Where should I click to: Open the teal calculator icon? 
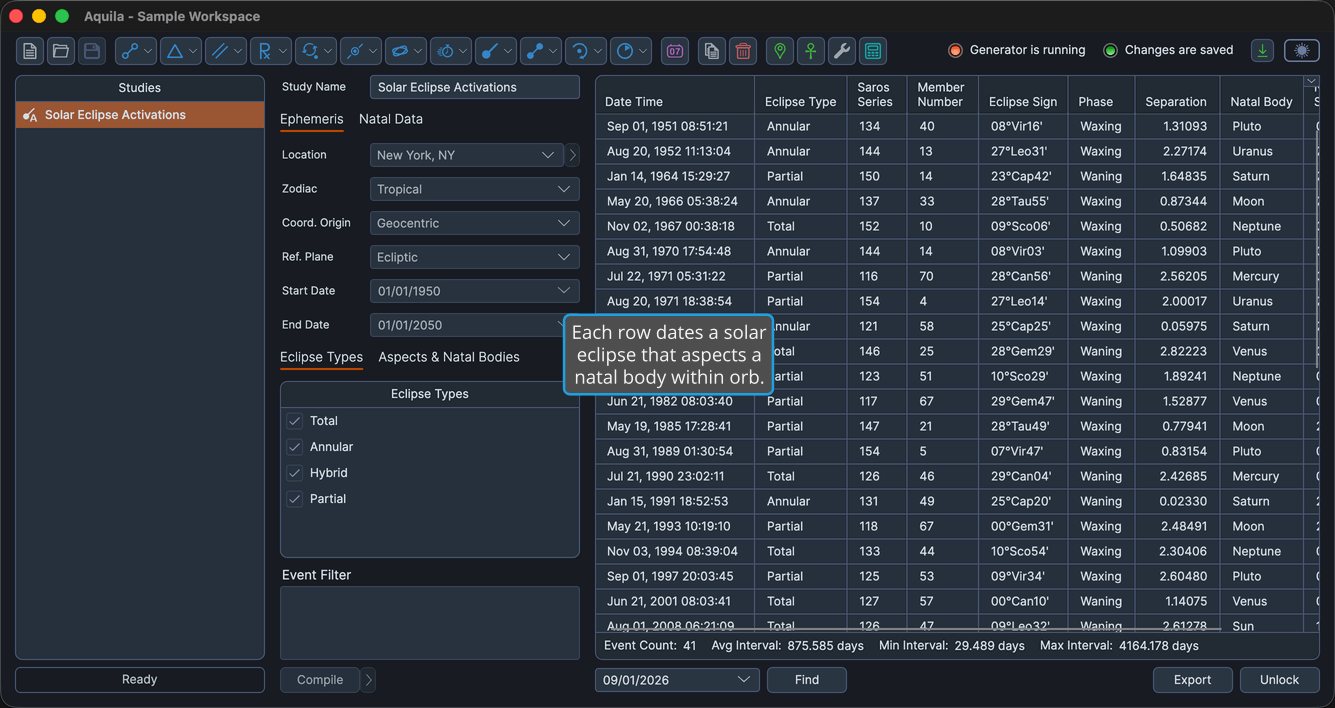tap(873, 51)
